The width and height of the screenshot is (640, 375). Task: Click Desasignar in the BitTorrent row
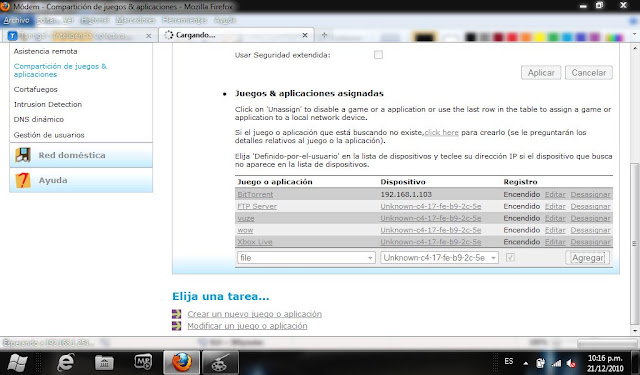coord(590,195)
